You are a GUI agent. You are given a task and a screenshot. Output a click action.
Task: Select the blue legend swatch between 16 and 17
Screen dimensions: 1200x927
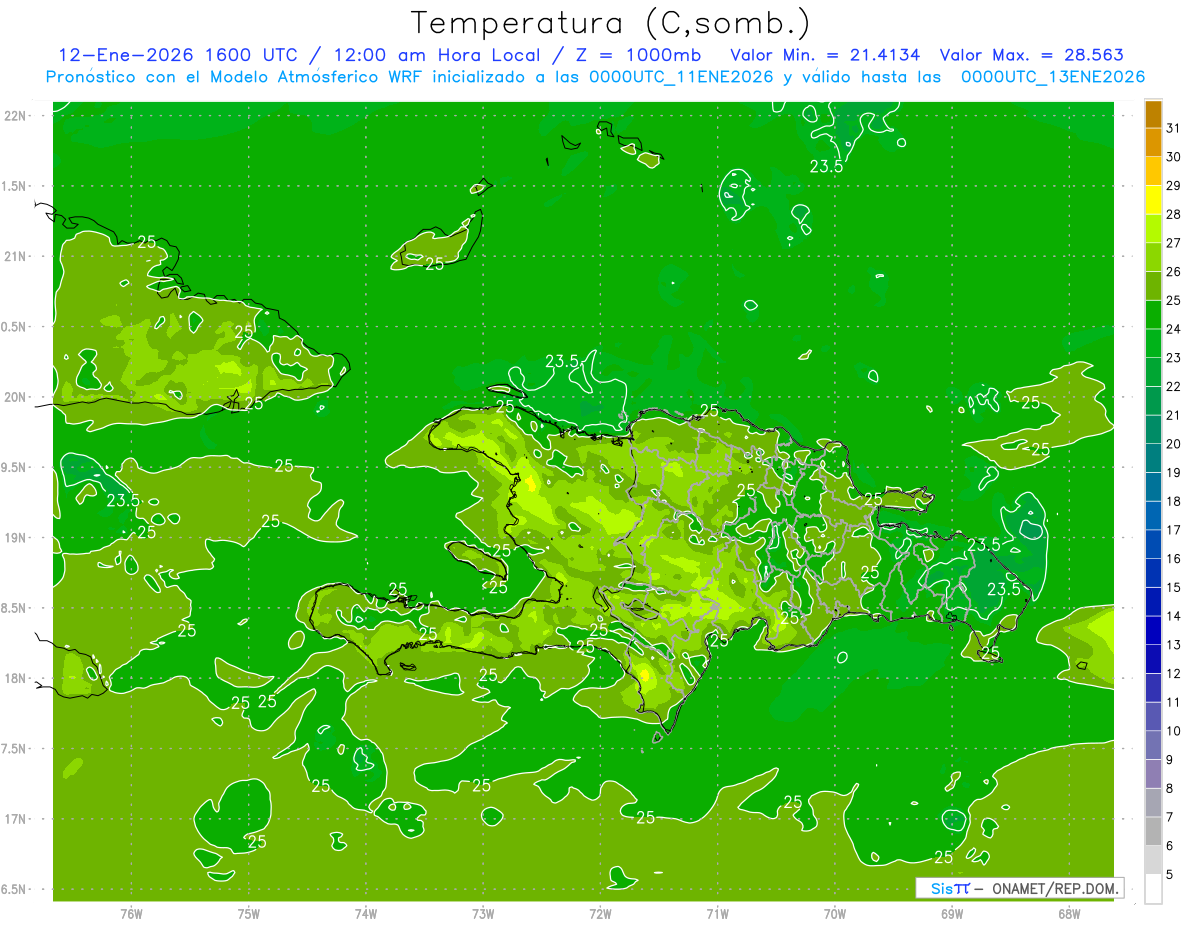point(1153,544)
